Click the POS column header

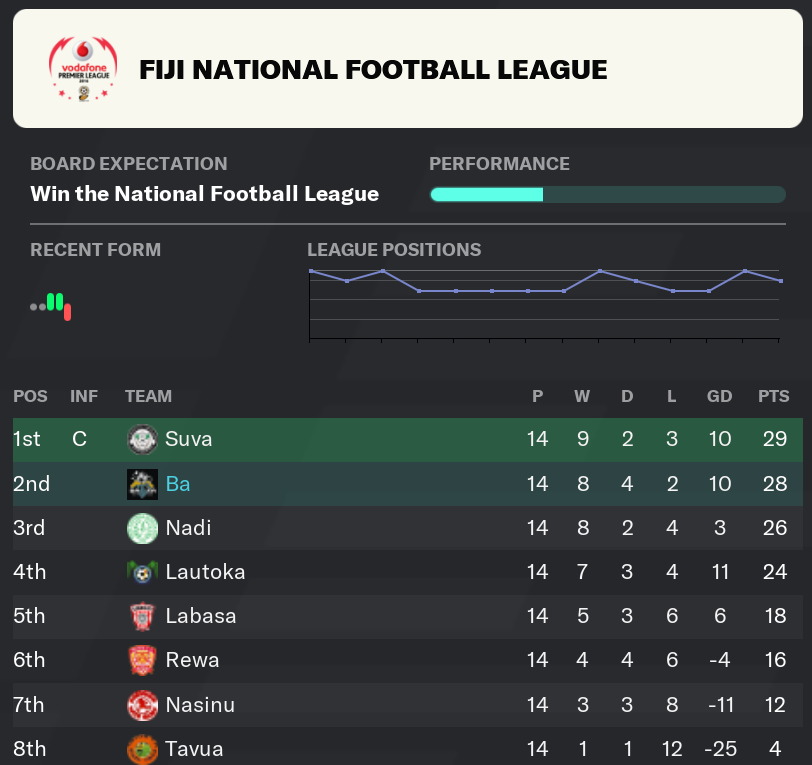(x=31, y=396)
